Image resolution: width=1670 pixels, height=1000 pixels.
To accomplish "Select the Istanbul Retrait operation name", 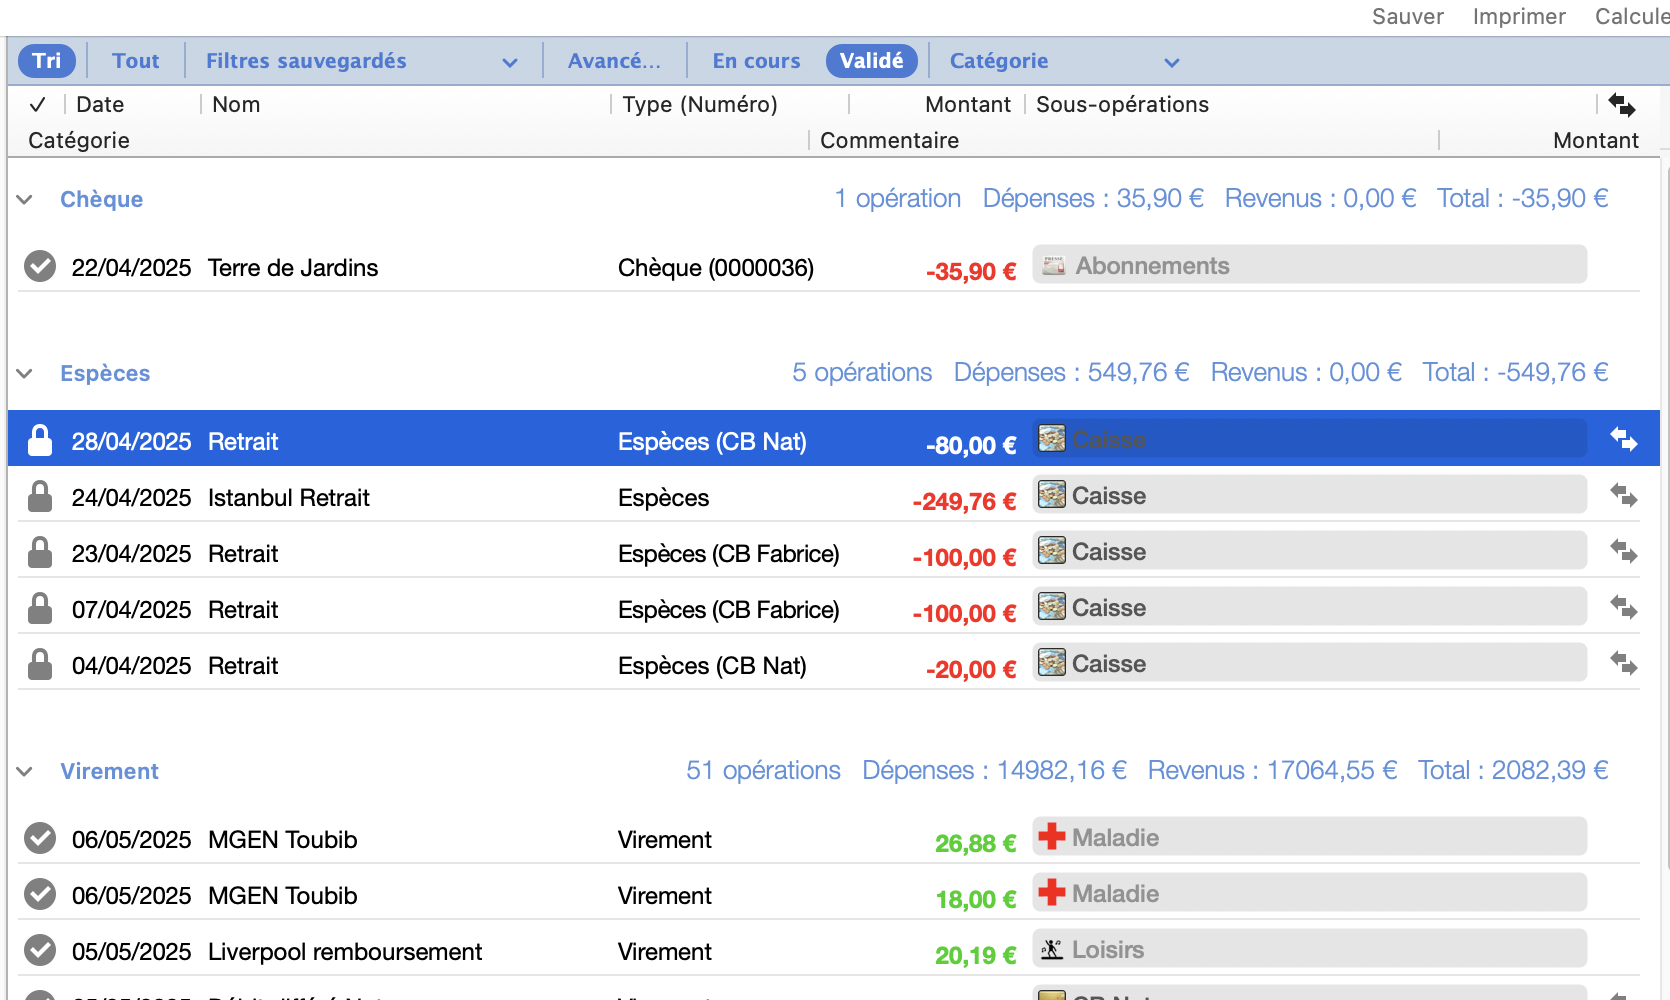I will pyautogui.click(x=289, y=498).
